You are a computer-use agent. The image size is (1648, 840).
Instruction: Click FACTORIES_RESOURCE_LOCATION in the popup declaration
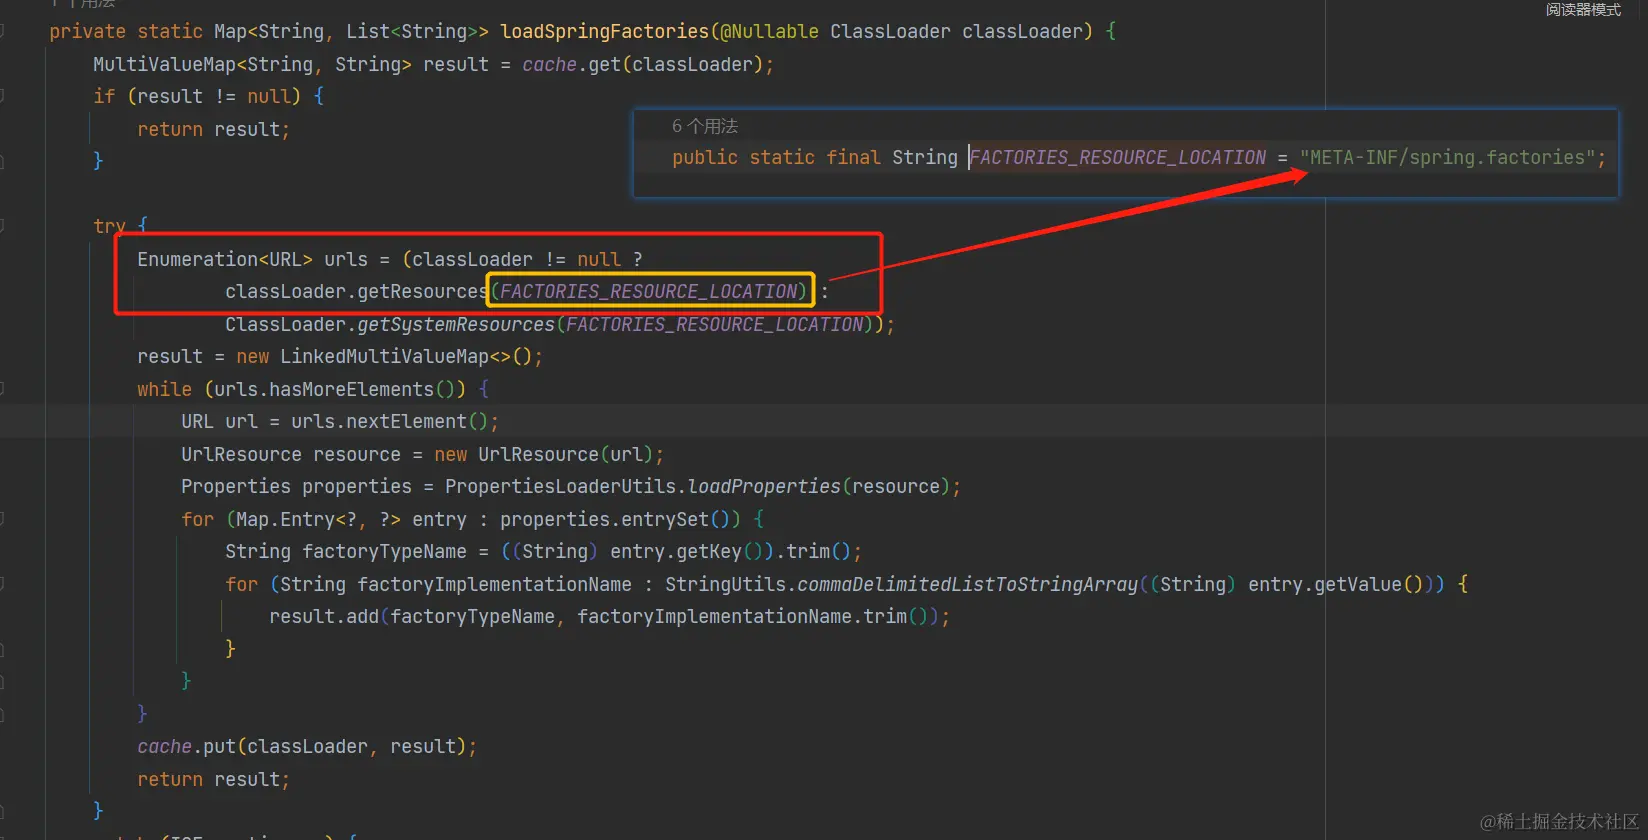1118,158
